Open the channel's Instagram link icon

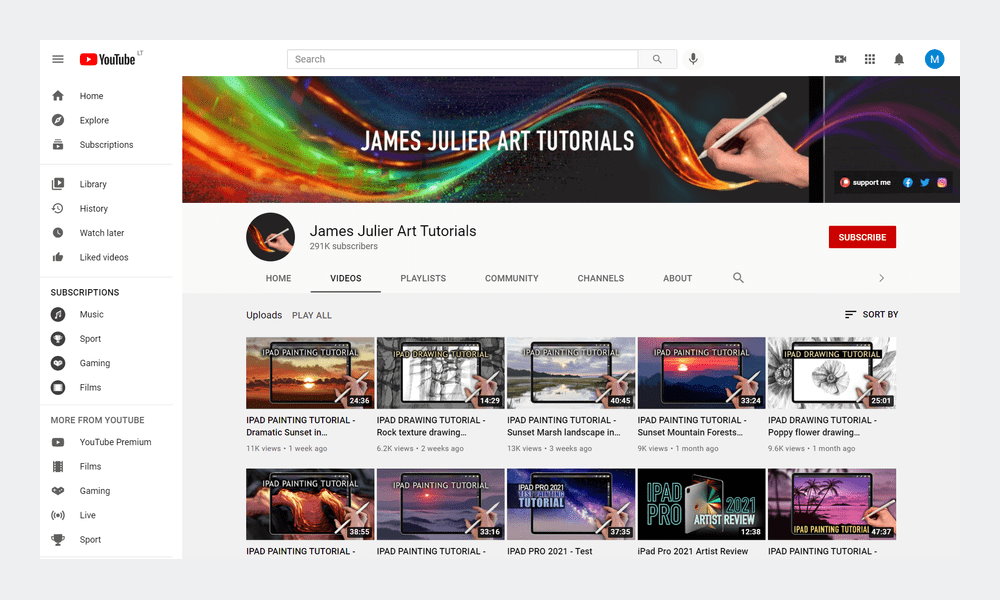point(942,182)
